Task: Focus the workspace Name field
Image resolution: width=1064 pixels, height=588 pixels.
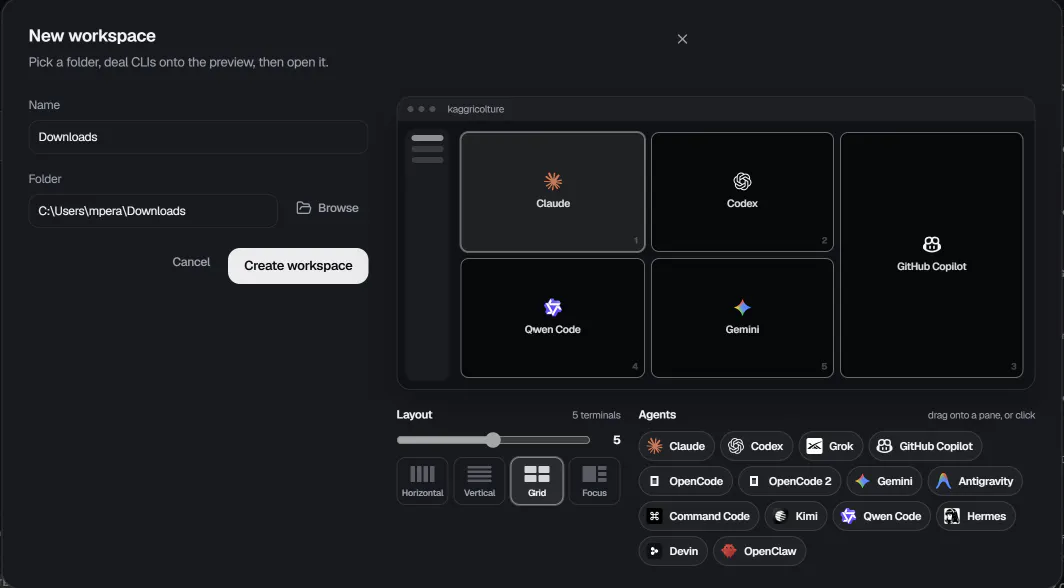Action: [198, 137]
